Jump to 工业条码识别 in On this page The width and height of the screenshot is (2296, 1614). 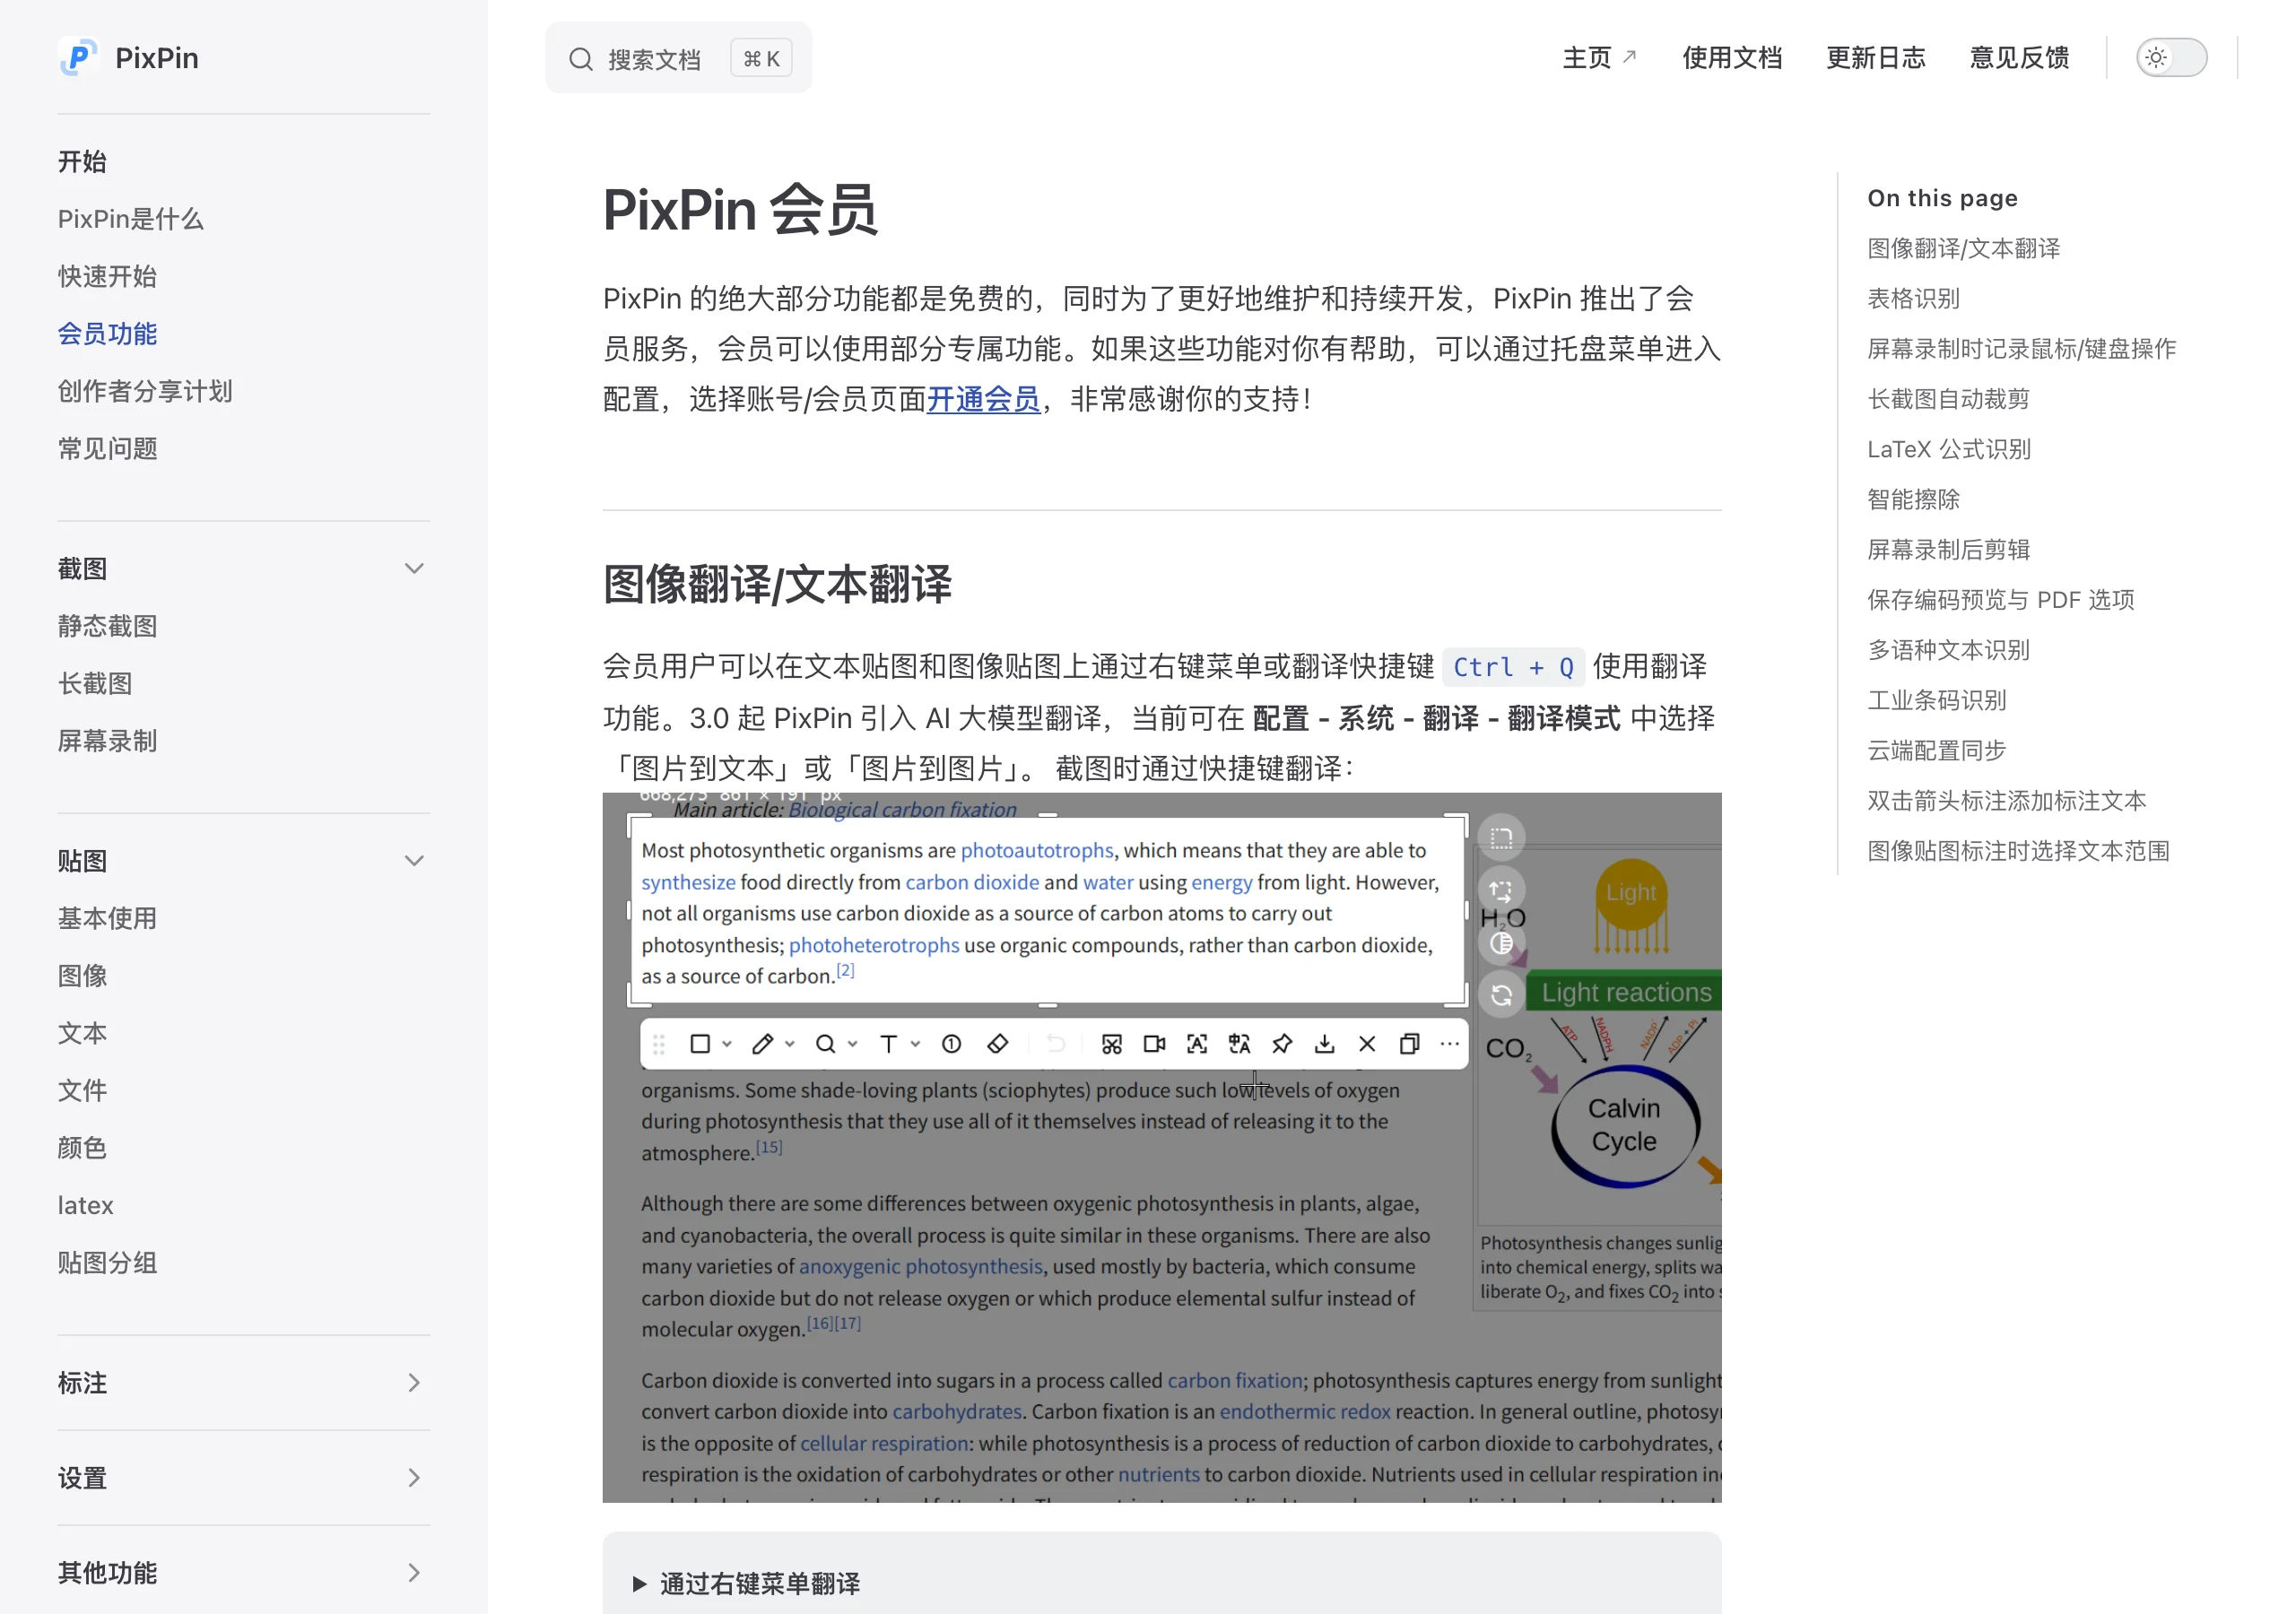[1936, 700]
